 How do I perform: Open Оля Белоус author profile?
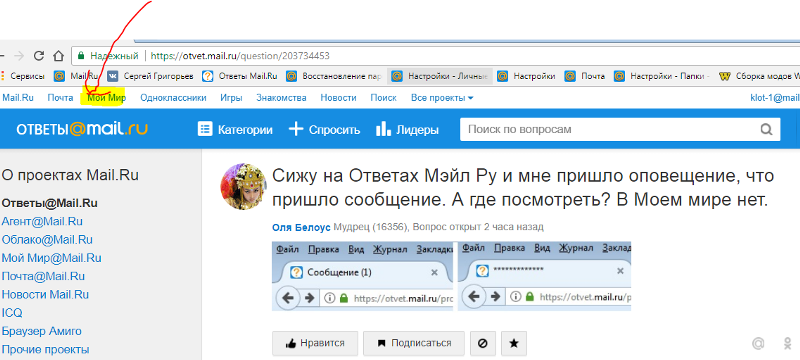tap(302, 226)
